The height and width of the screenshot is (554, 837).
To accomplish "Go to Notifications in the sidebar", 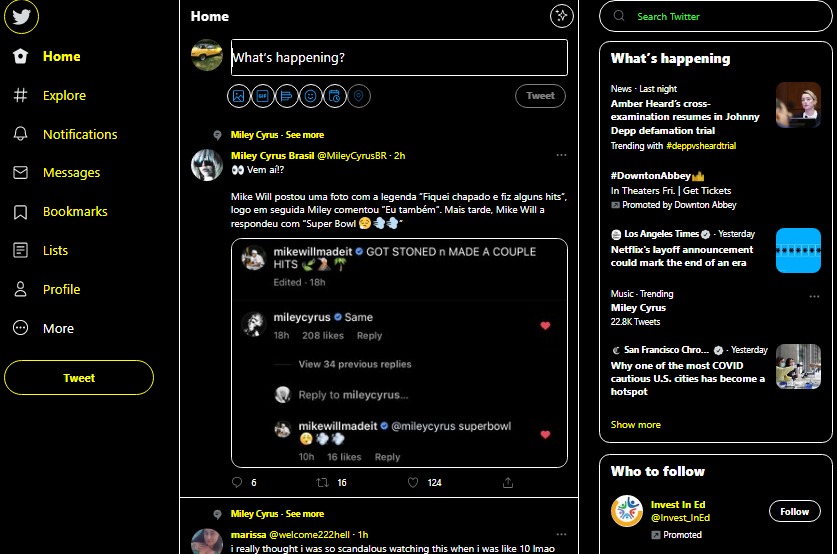I will [x=65, y=134].
